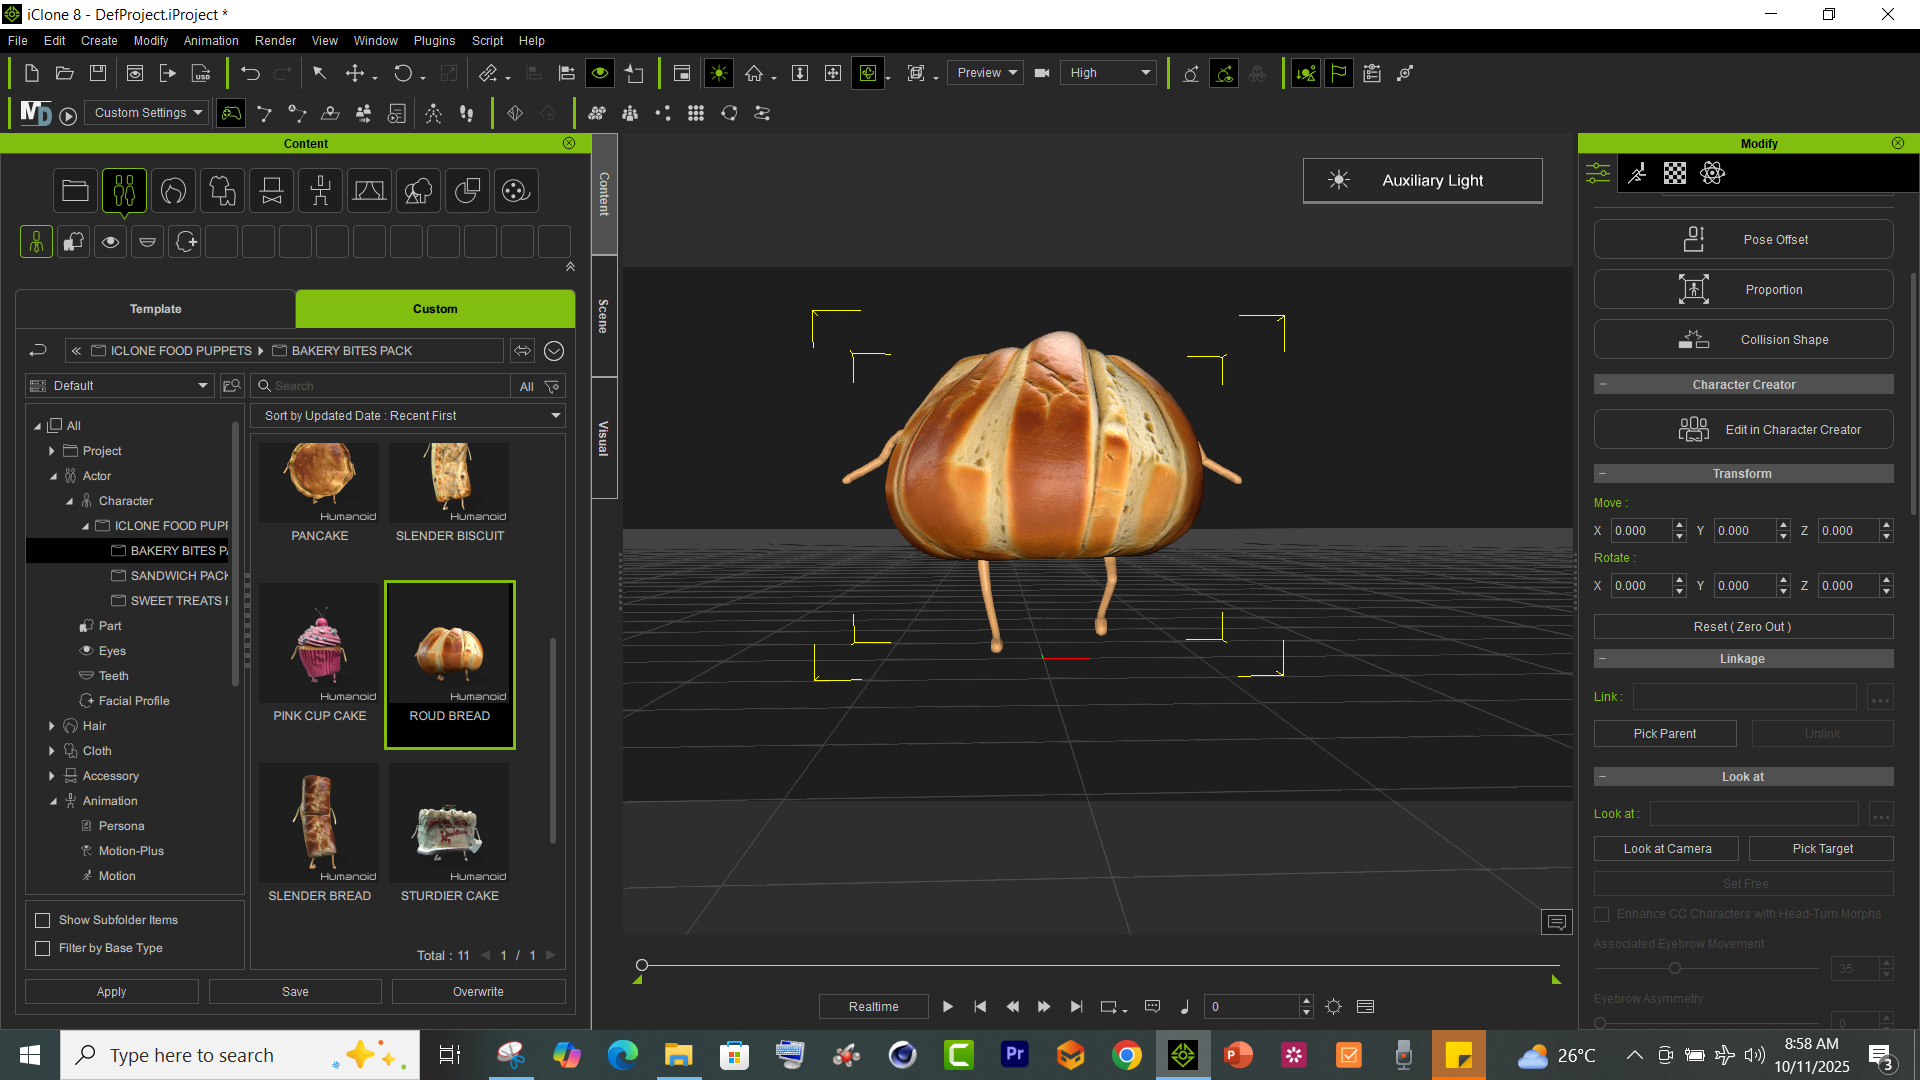
Task: Open Project Settings gear near timeline
Action: click(x=1333, y=1007)
